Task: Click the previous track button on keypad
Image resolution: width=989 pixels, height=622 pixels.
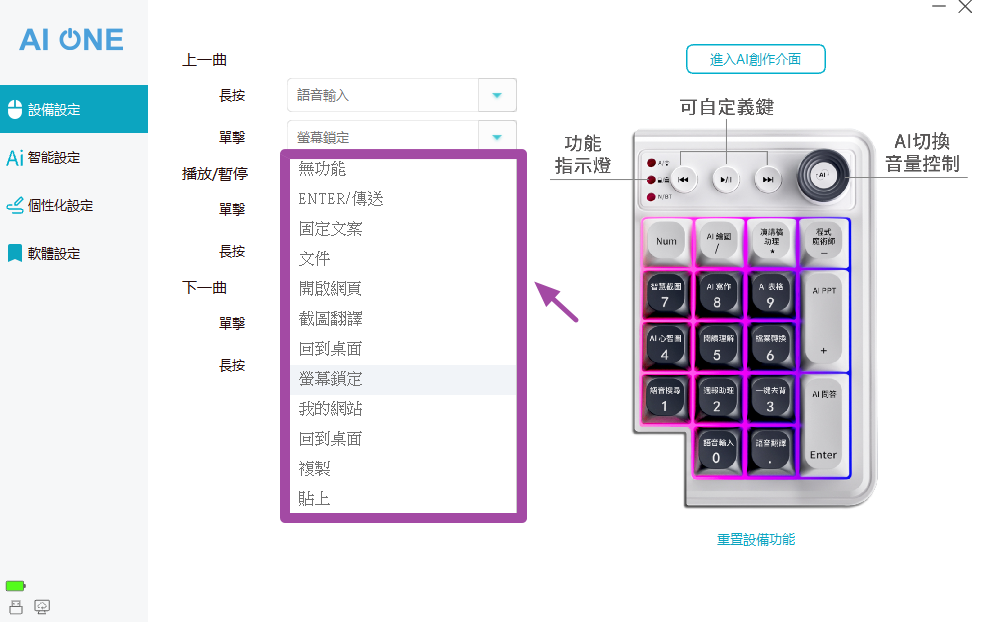Action: point(684,181)
